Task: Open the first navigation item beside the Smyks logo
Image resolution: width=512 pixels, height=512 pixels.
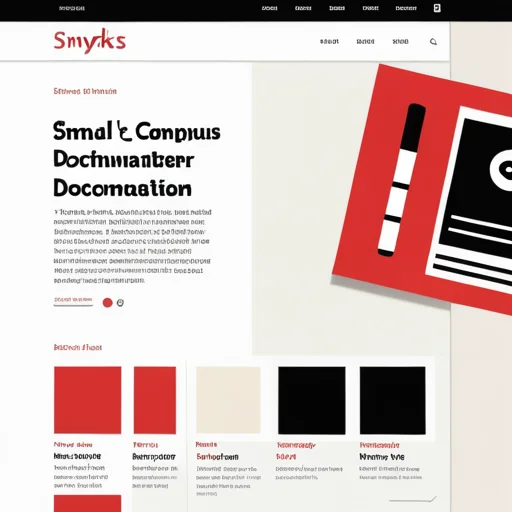Action: coord(329,42)
